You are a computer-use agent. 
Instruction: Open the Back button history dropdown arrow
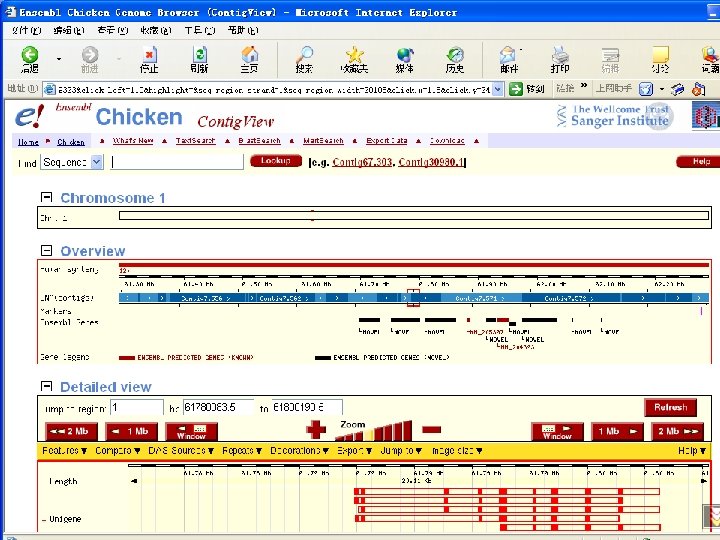click(59, 59)
